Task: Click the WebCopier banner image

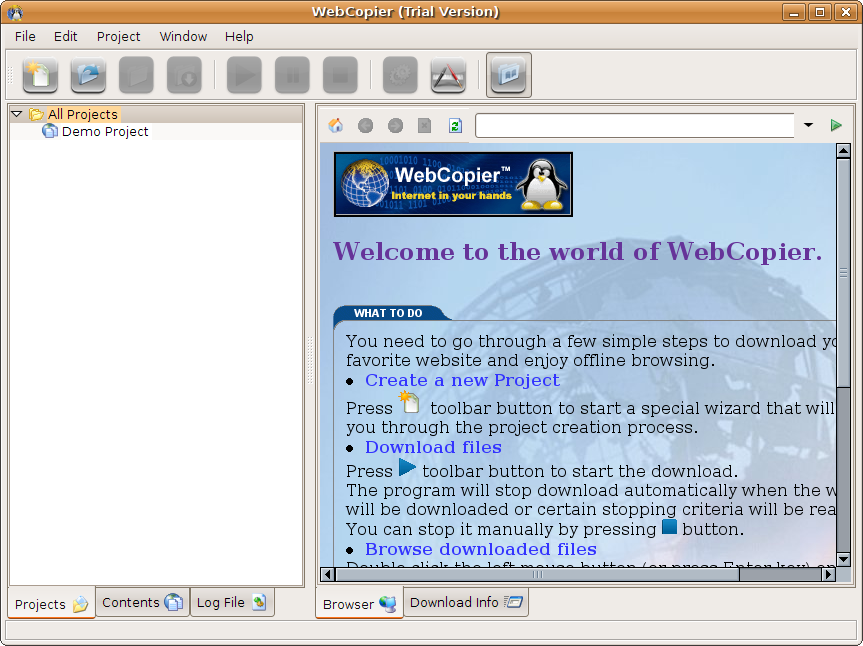Action: tap(453, 184)
